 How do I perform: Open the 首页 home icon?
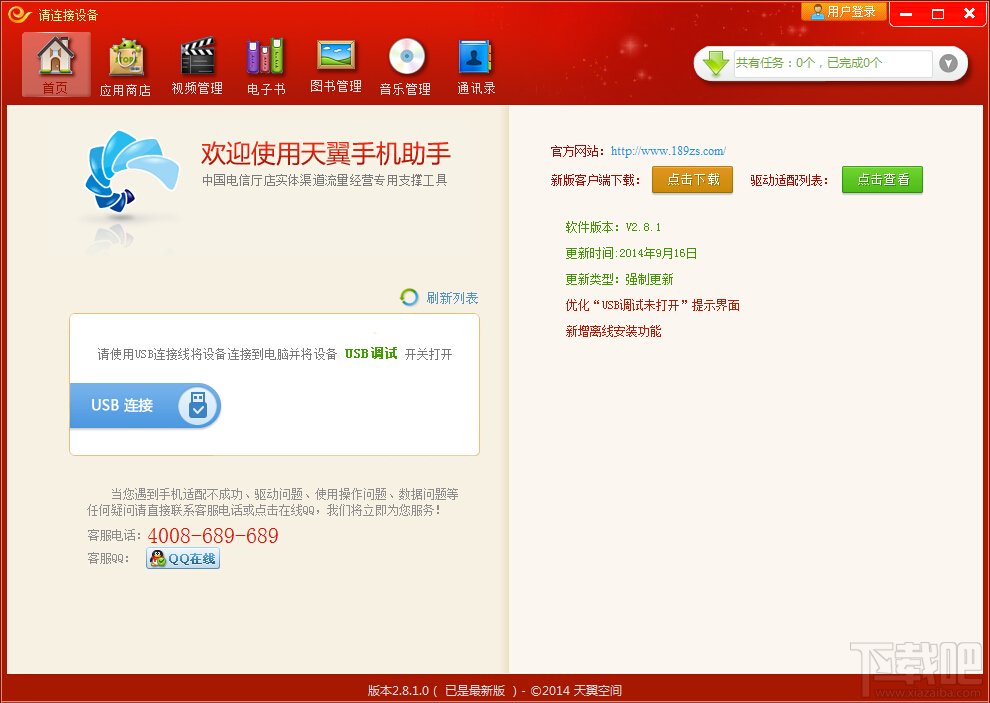pyautogui.click(x=56, y=65)
